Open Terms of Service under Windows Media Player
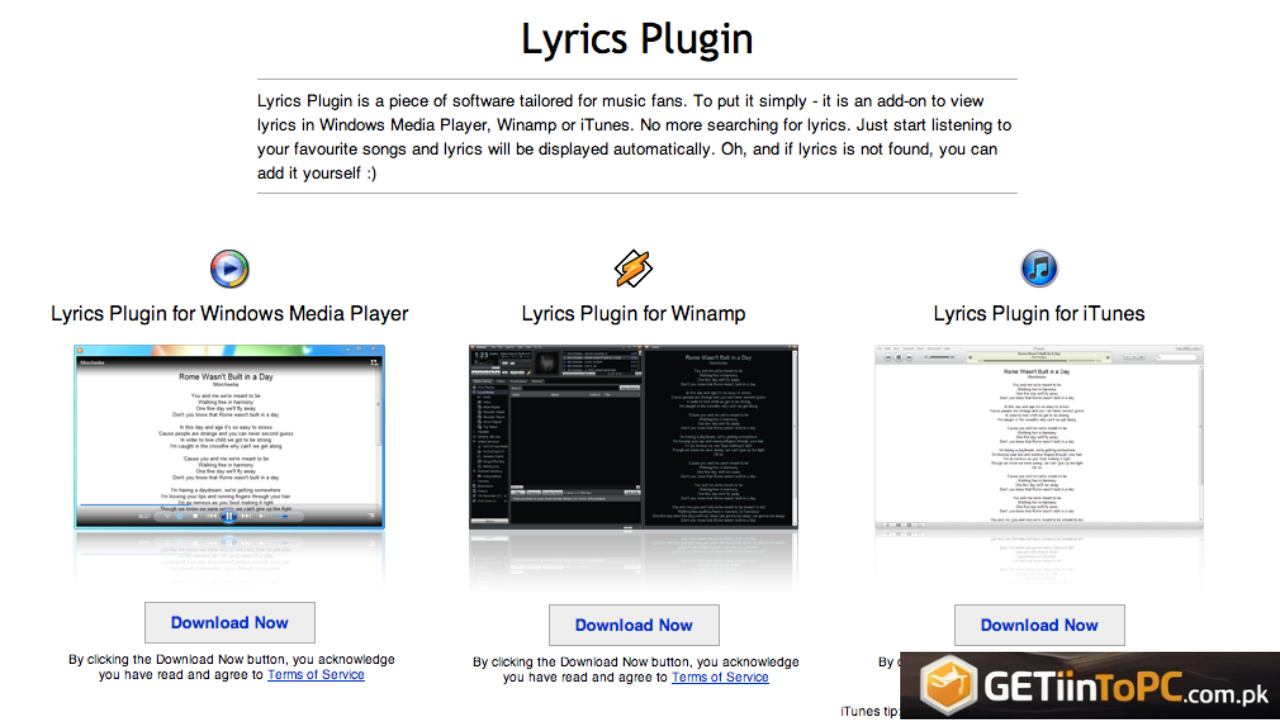Viewport: 1280px width, 720px height. pos(316,675)
